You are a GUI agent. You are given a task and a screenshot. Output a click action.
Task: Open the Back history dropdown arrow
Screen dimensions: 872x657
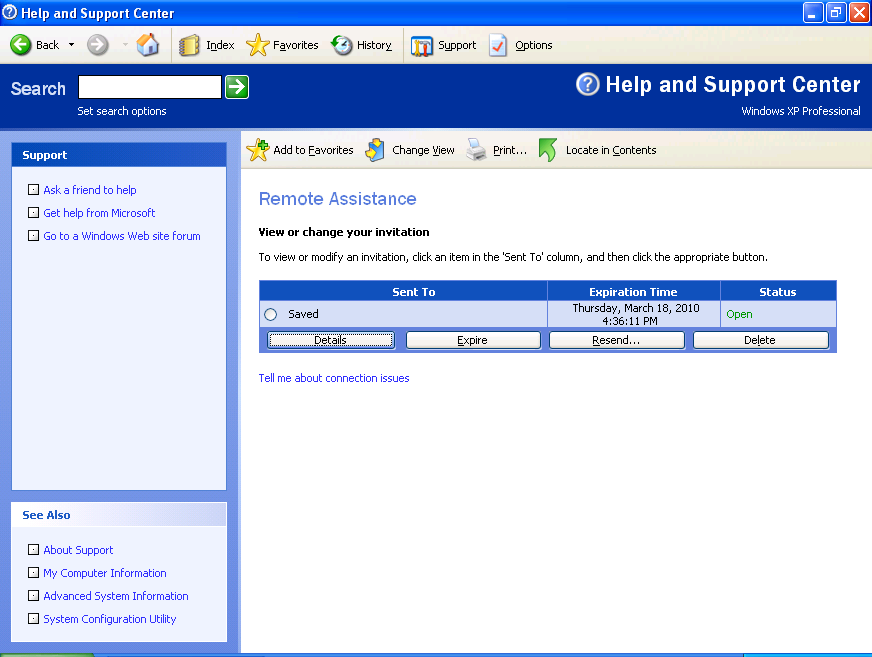(71, 45)
